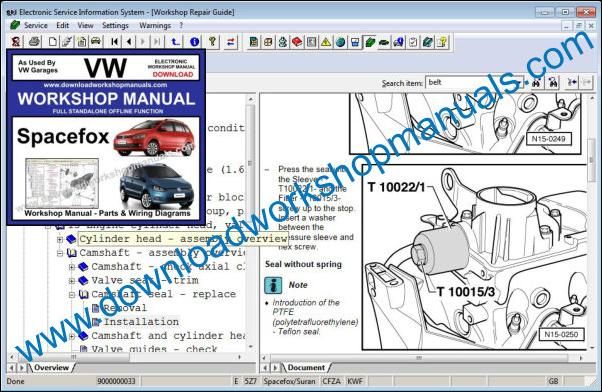Open the 'Installation' page in the tree
This screenshot has width=602, height=392.
141,322
